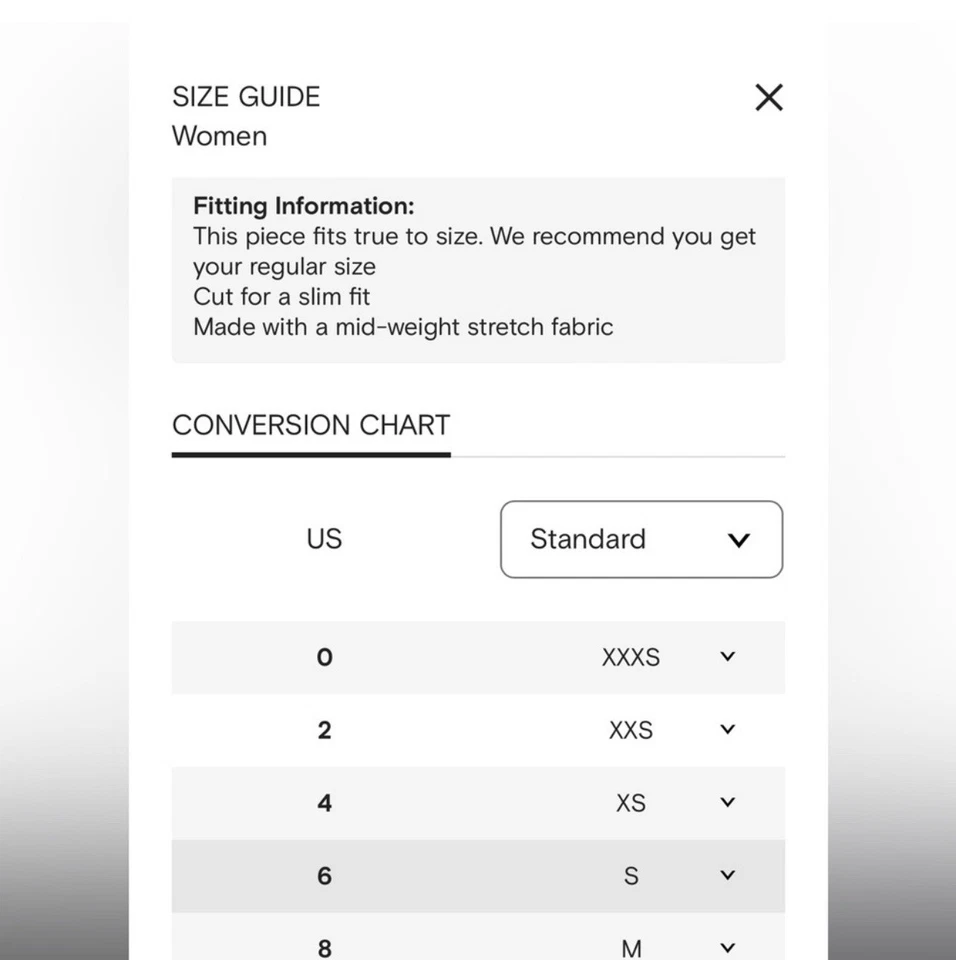Select US size 0 in the chart

point(324,657)
